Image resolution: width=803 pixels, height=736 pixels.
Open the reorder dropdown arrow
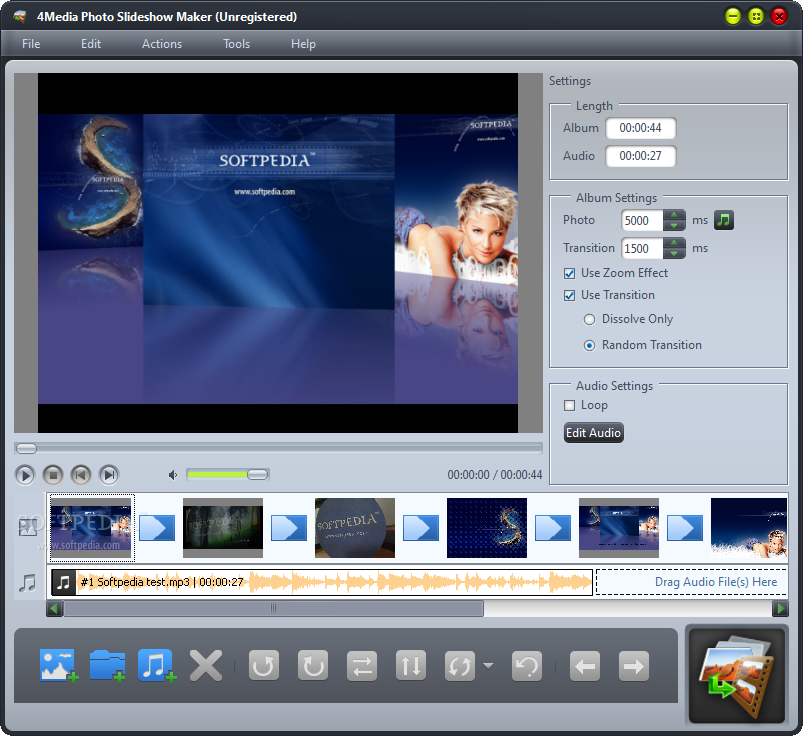[x=488, y=666]
